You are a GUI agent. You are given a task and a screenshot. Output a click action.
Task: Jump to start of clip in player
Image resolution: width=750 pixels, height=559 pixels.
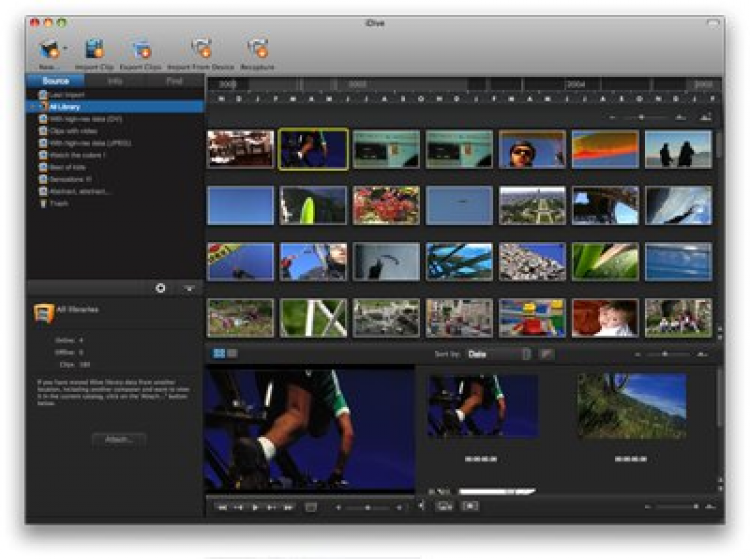coord(222,507)
